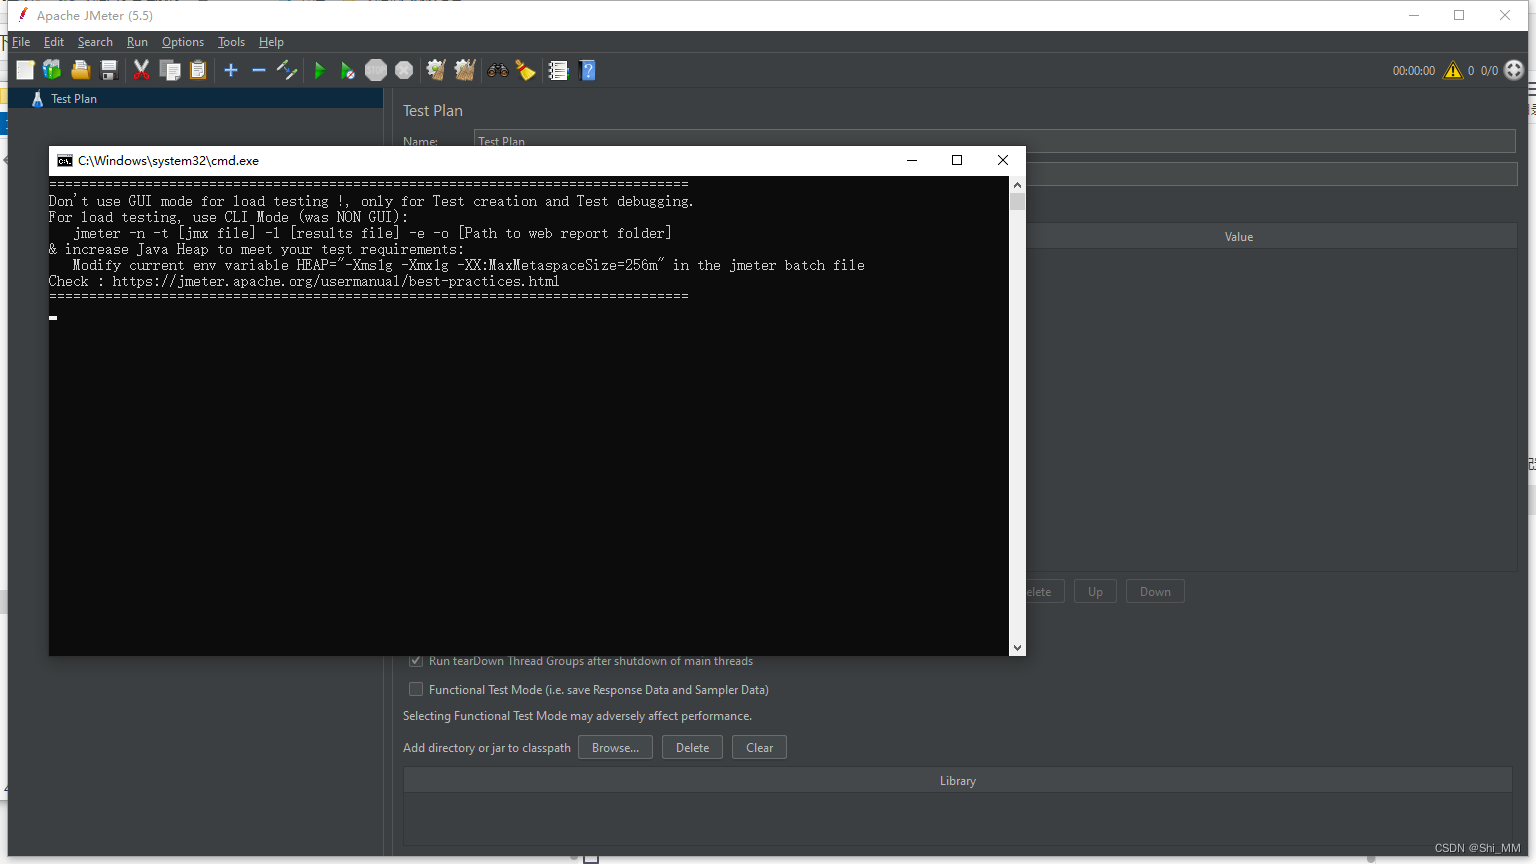Click the Save floppy disk icon
This screenshot has width=1536, height=864.
[x=109, y=70]
